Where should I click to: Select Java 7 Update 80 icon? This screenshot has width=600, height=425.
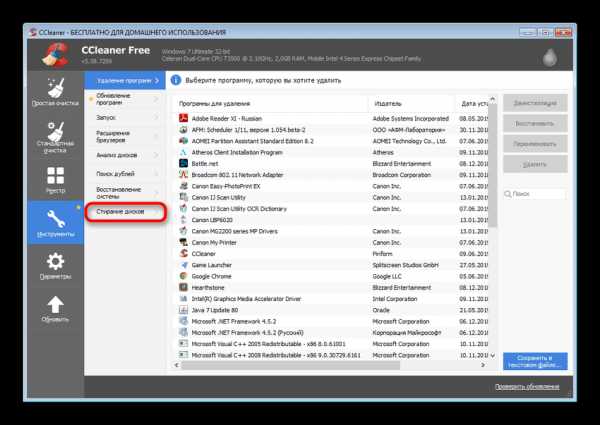[x=184, y=310]
